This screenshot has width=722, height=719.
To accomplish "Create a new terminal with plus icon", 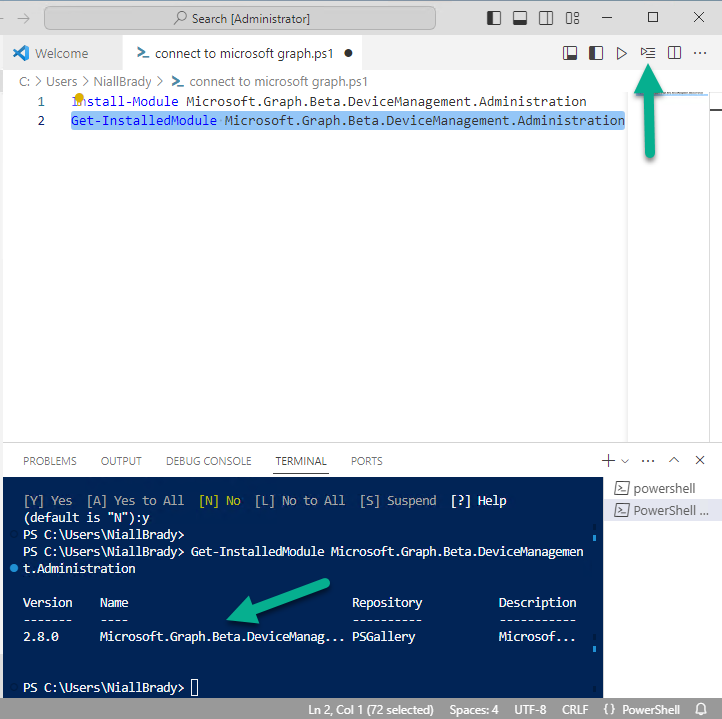I will (608, 460).
